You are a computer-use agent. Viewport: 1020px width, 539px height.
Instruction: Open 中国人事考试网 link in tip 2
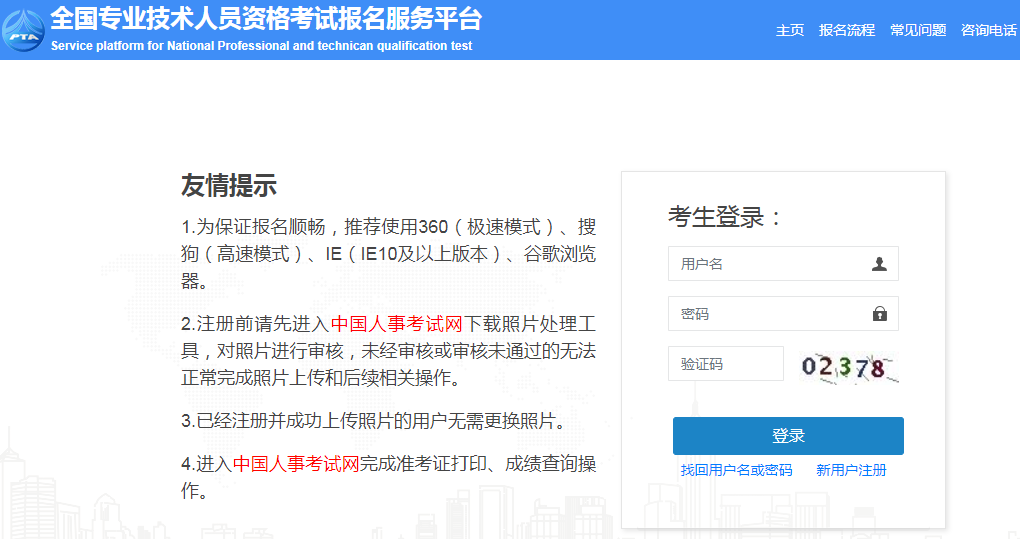397,324
